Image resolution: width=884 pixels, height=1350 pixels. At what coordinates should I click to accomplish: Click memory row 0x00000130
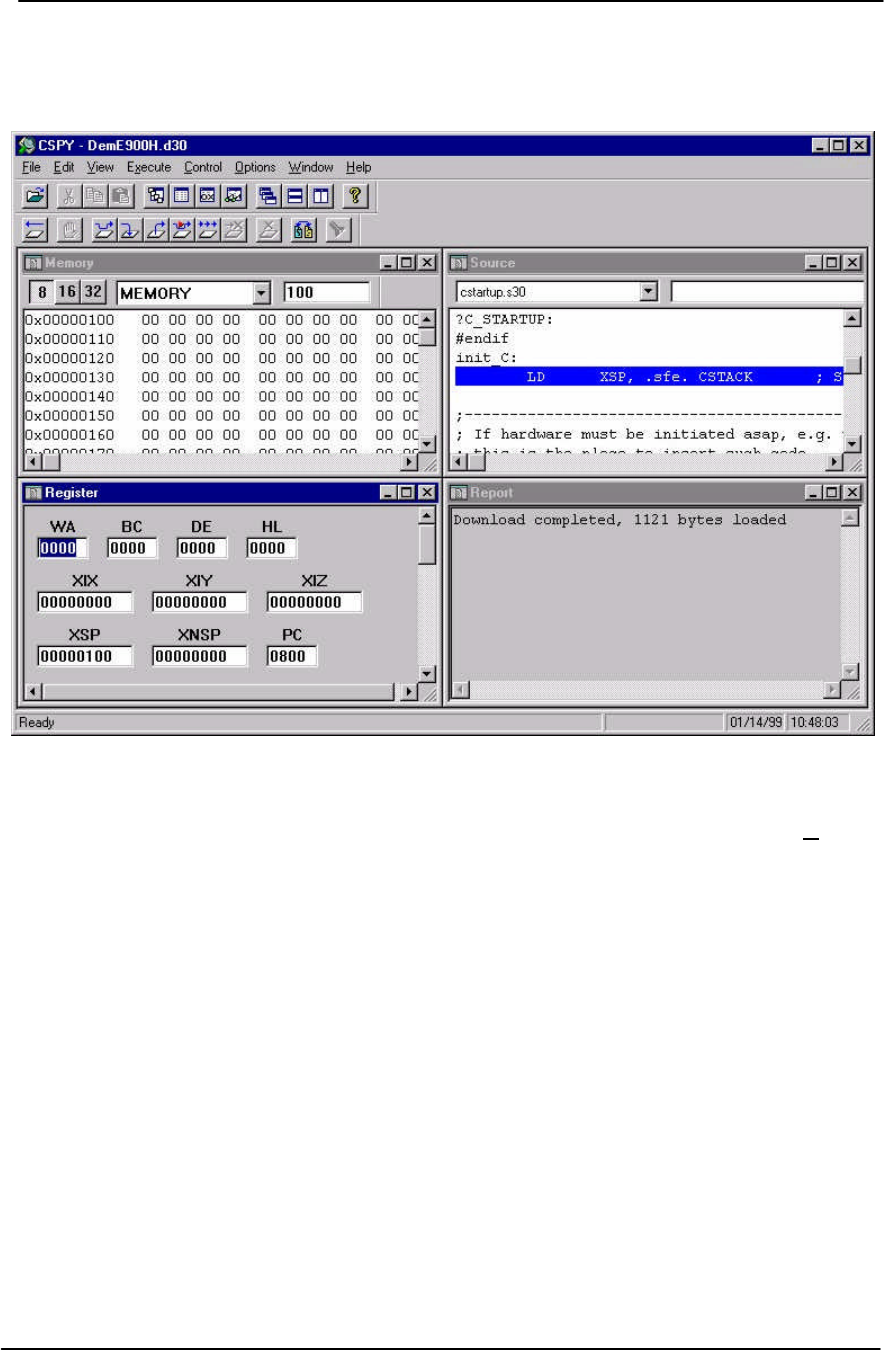(220, 378)
